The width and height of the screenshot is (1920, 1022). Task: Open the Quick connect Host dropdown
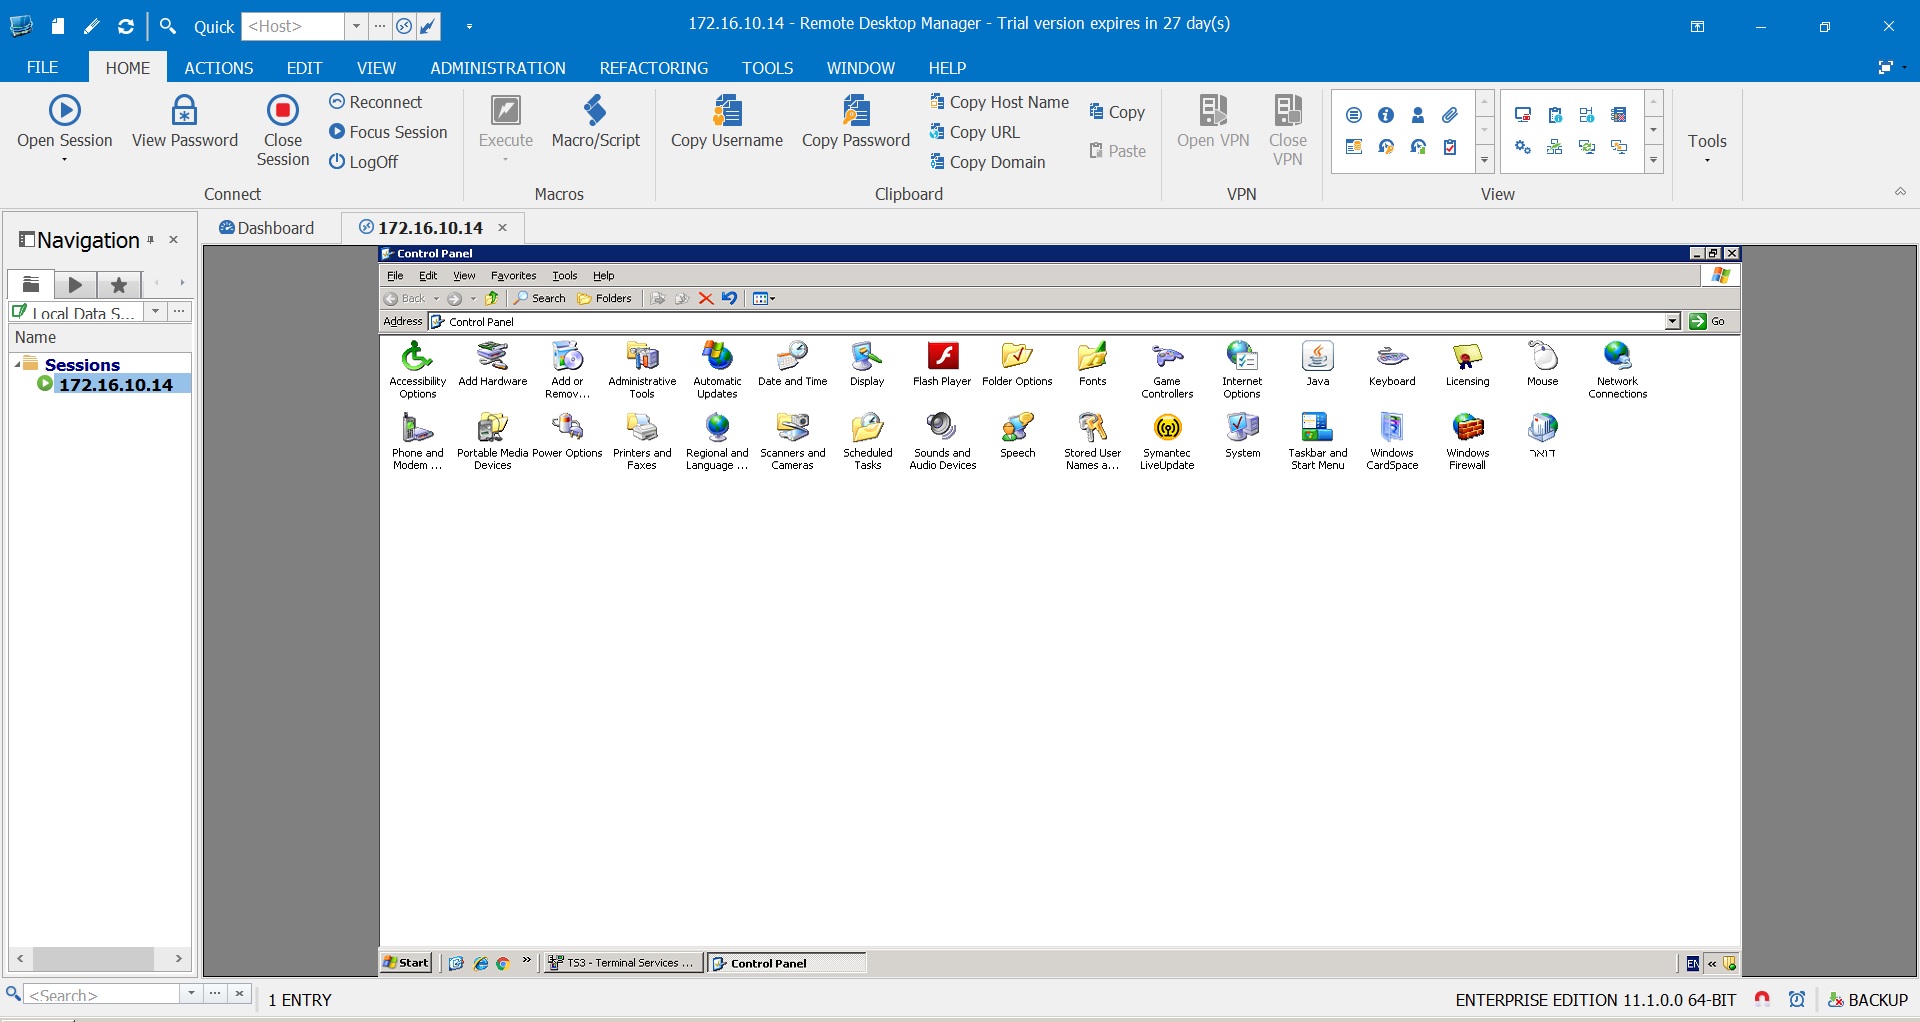pyautogui.click(x=356, y=26)
